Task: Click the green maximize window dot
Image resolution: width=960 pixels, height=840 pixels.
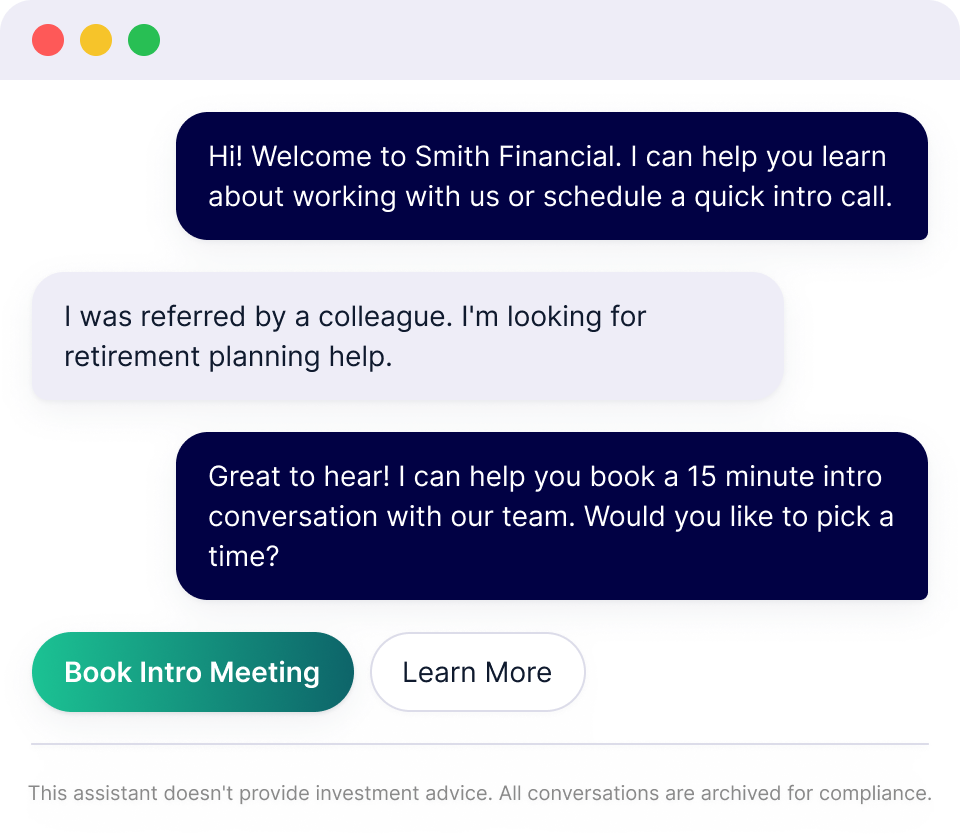Action: (x=144, y=40)
